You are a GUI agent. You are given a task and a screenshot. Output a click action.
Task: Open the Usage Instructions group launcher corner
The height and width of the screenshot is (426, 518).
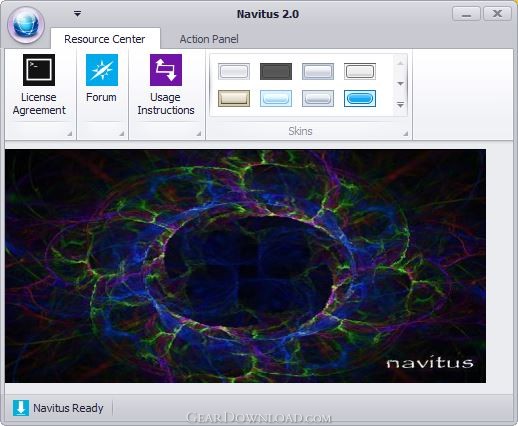pyautogui.click(x=198, y=134)
